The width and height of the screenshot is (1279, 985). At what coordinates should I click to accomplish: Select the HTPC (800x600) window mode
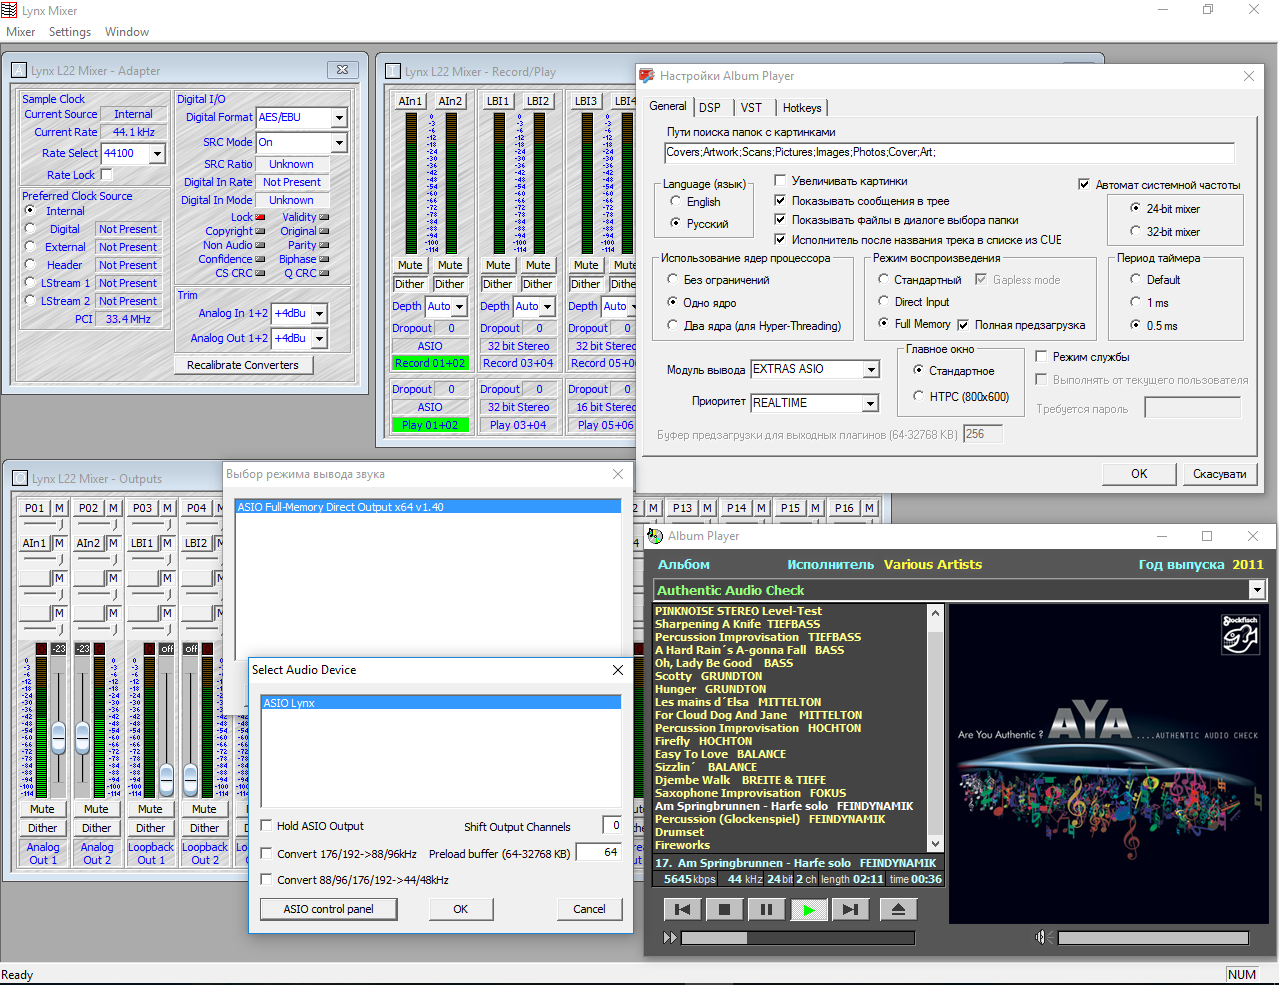918,396
